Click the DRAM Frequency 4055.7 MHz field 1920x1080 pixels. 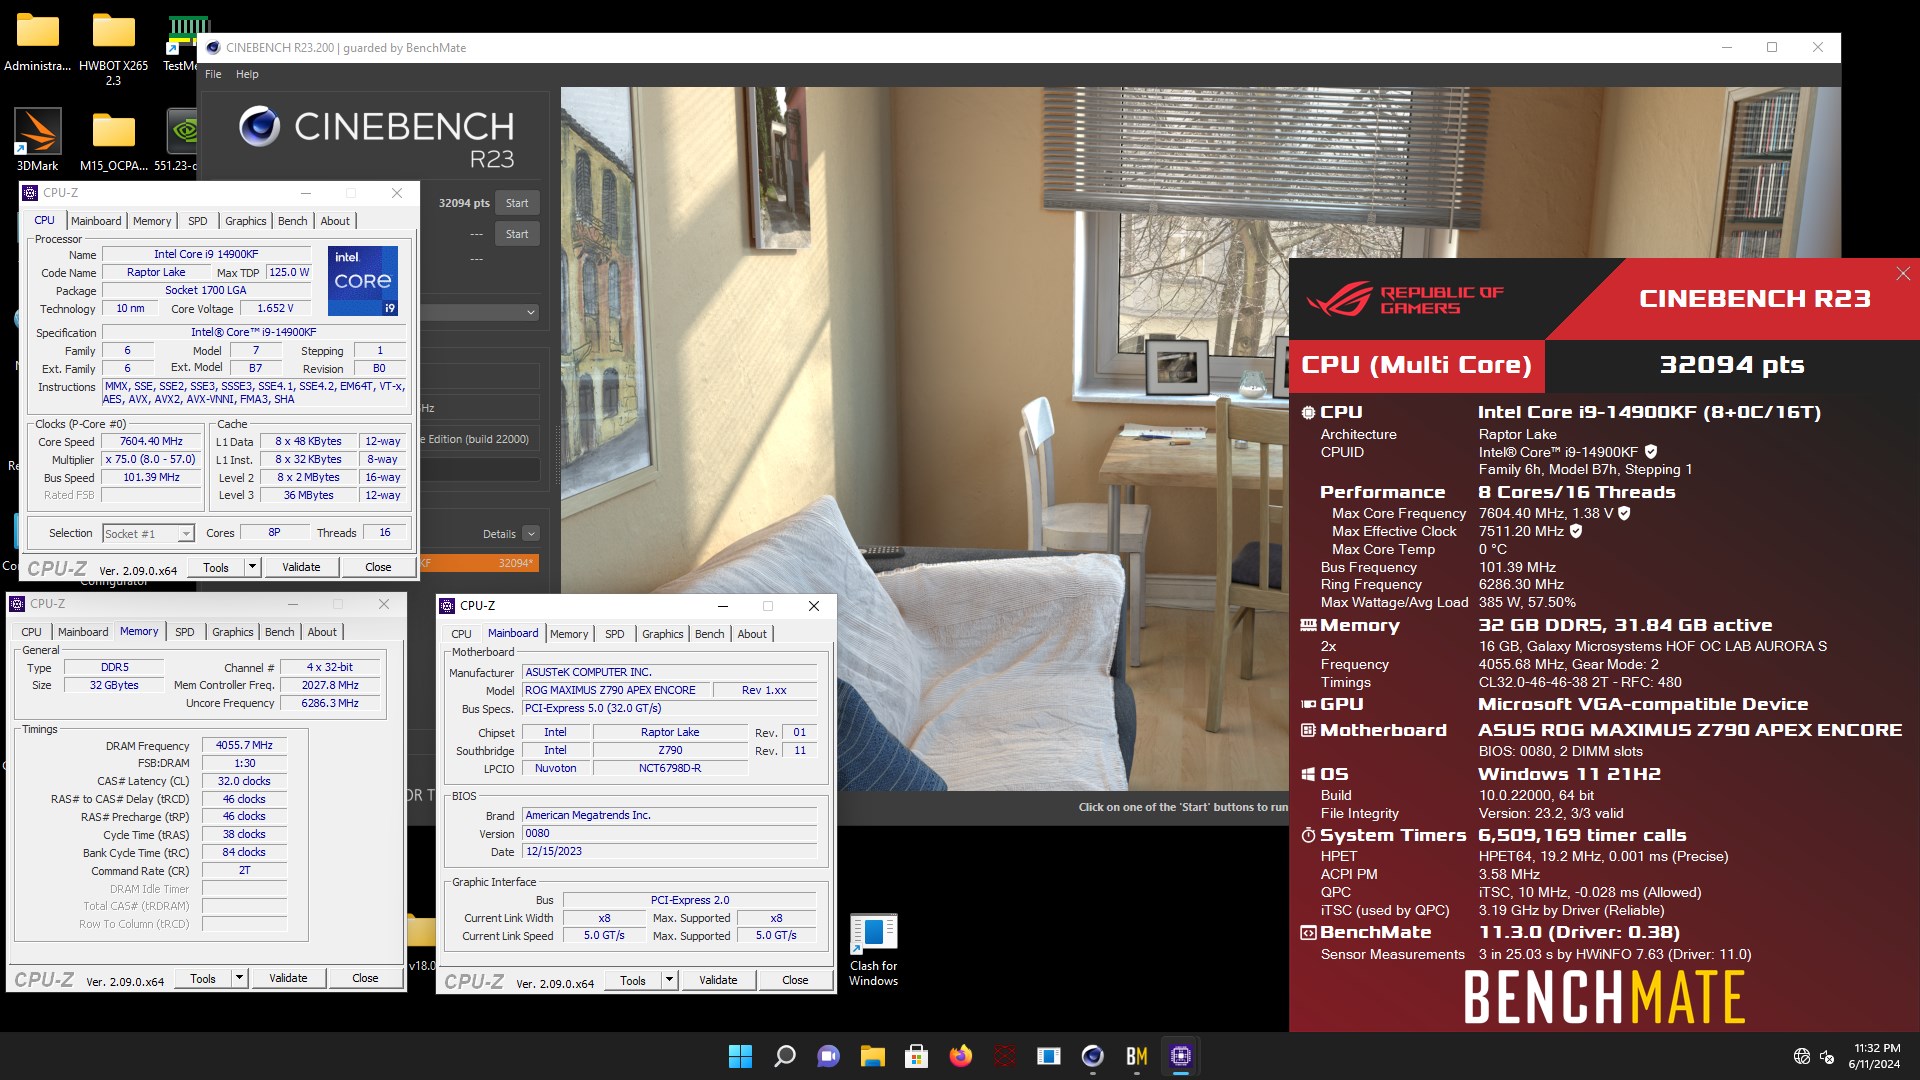pyautogui.click(x=244, y=745)
